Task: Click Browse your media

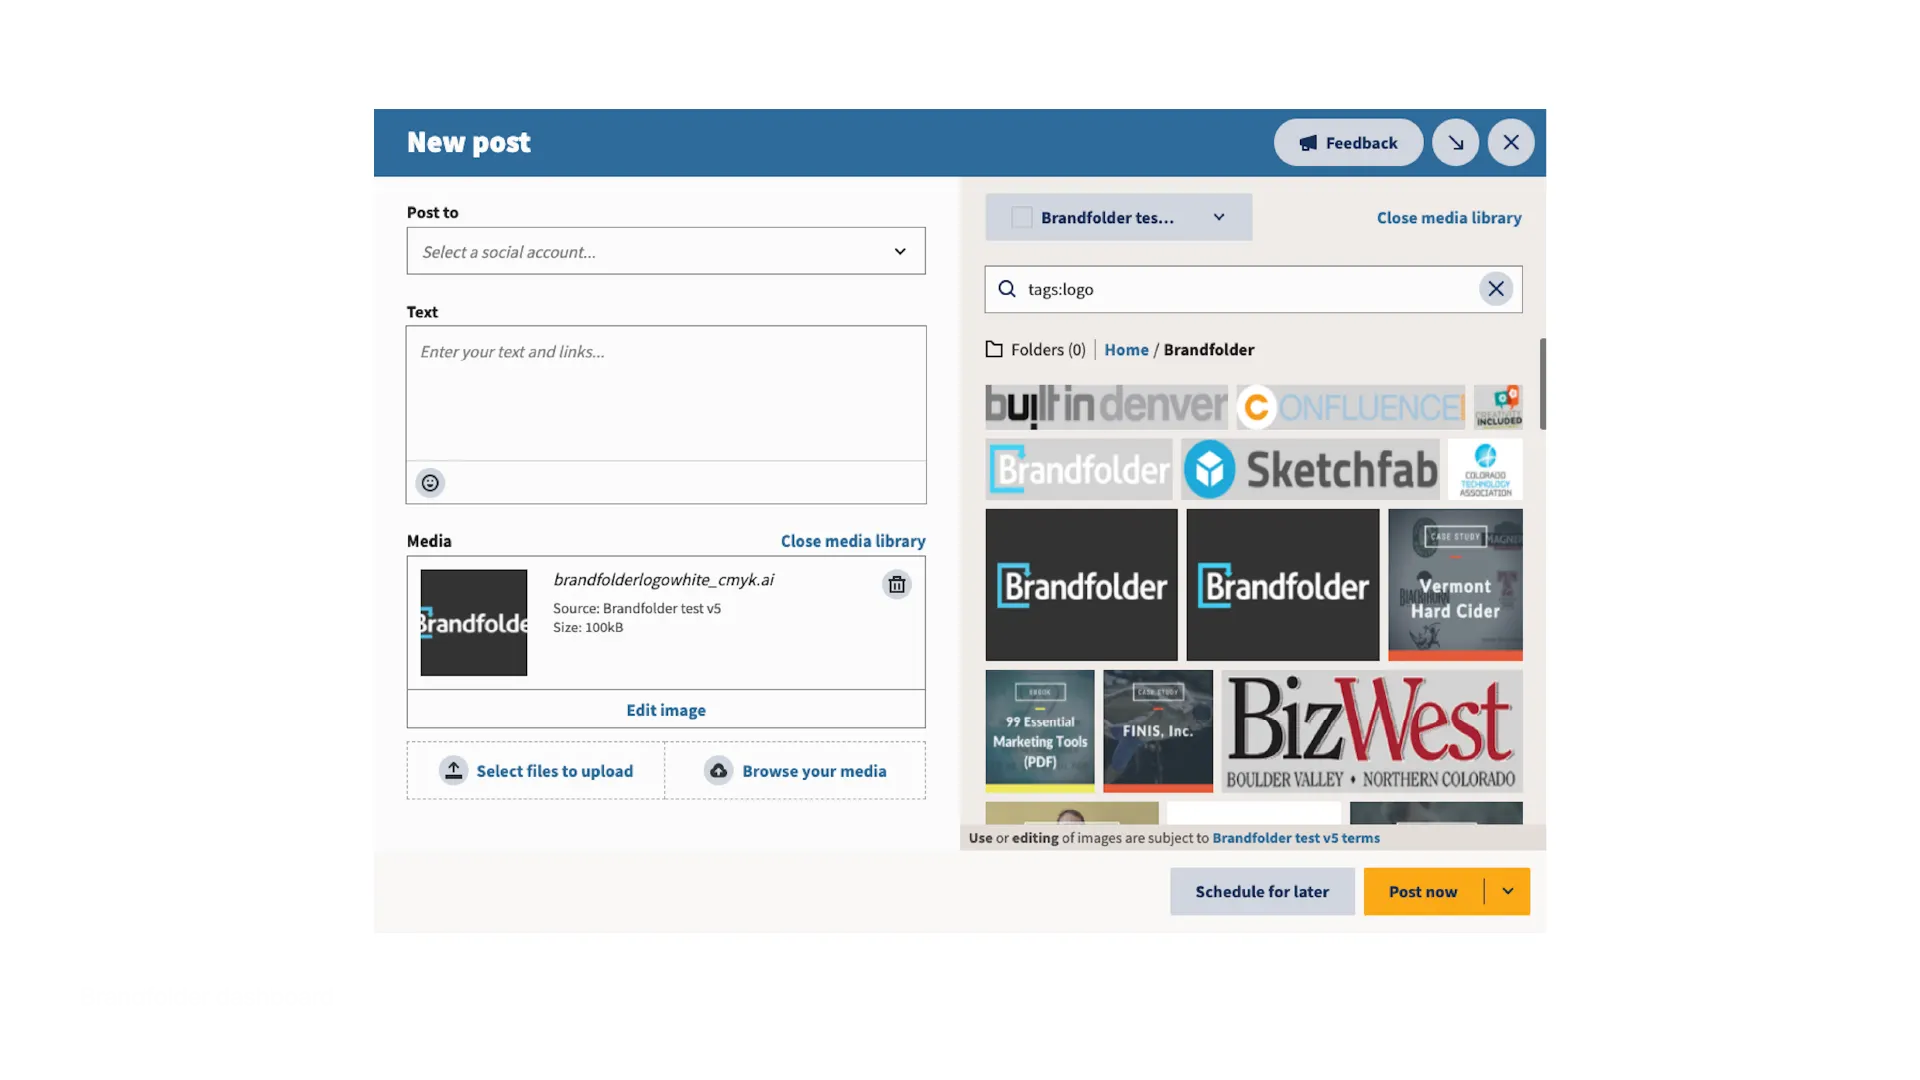Action: tap(795, 771)
